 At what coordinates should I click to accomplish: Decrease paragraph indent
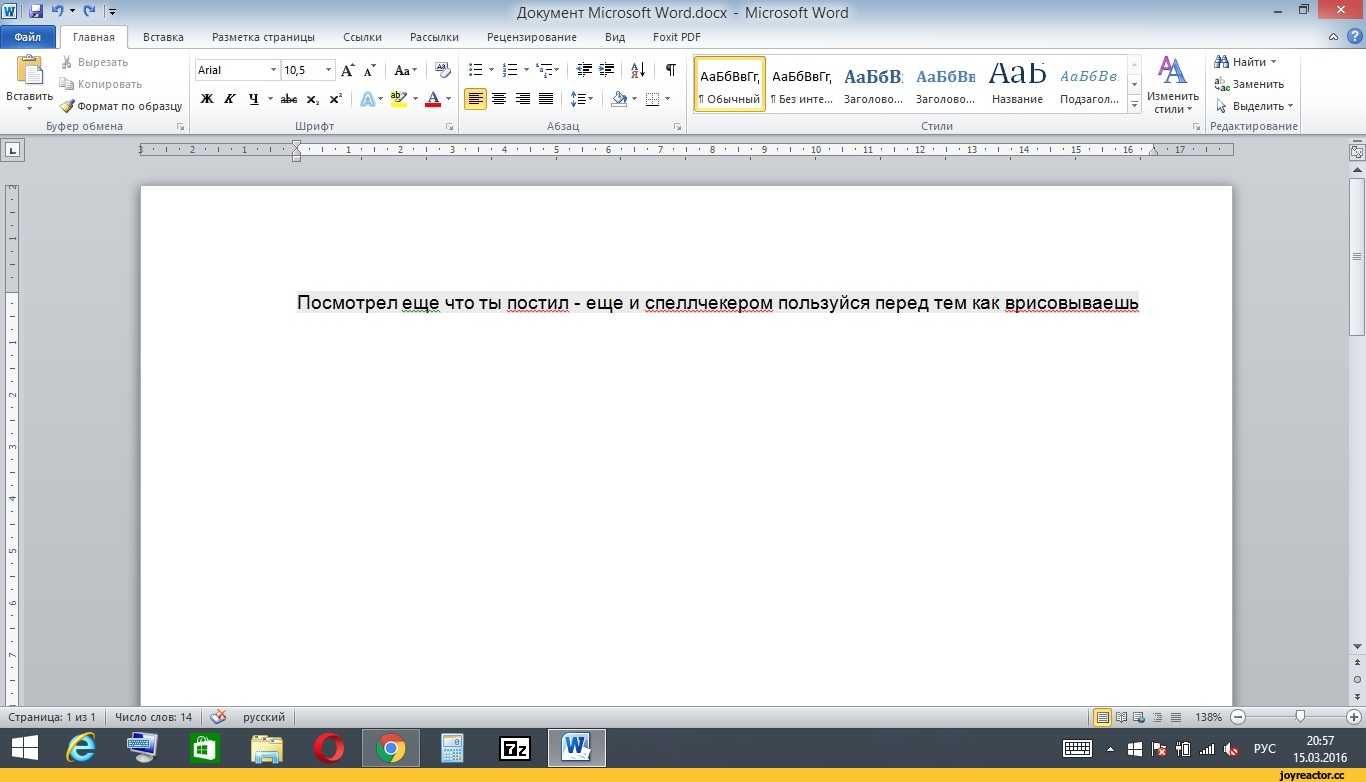(584, 70)
